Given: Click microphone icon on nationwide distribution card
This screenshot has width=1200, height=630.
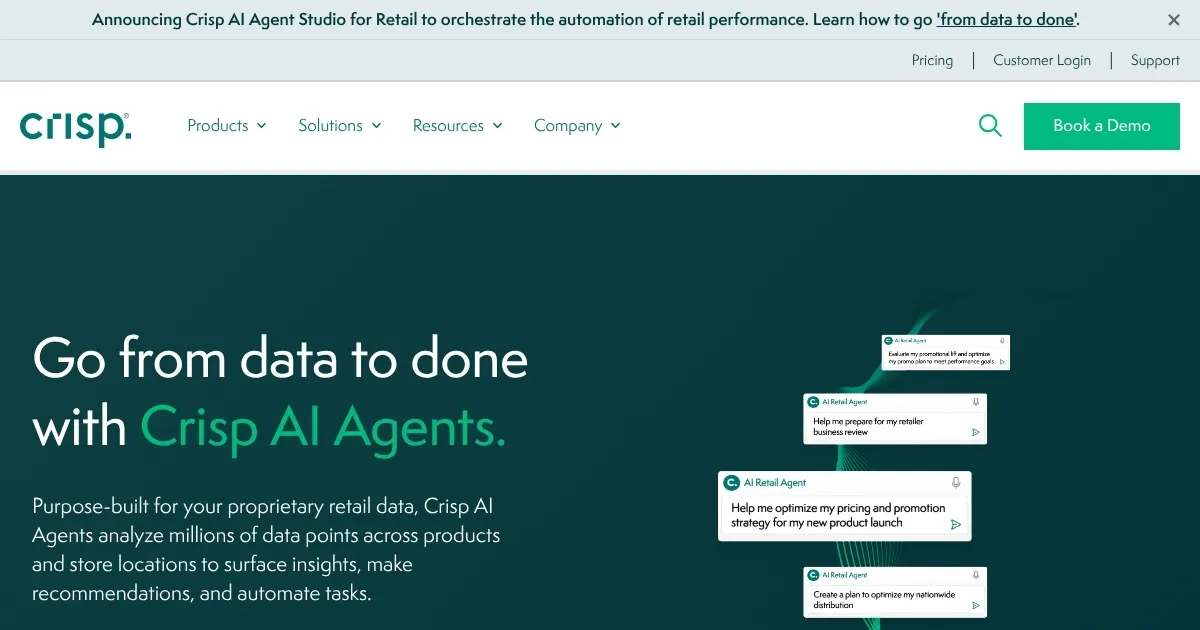Looking at the screenshot, I should (x=976, y=575).
